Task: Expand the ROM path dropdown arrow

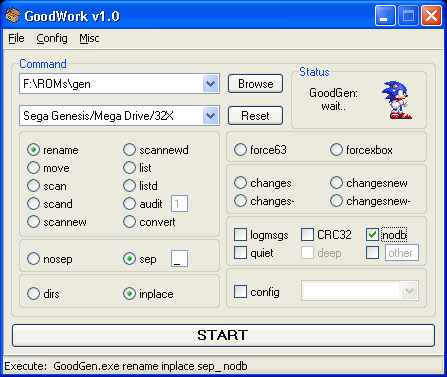Action: (210, 84)
